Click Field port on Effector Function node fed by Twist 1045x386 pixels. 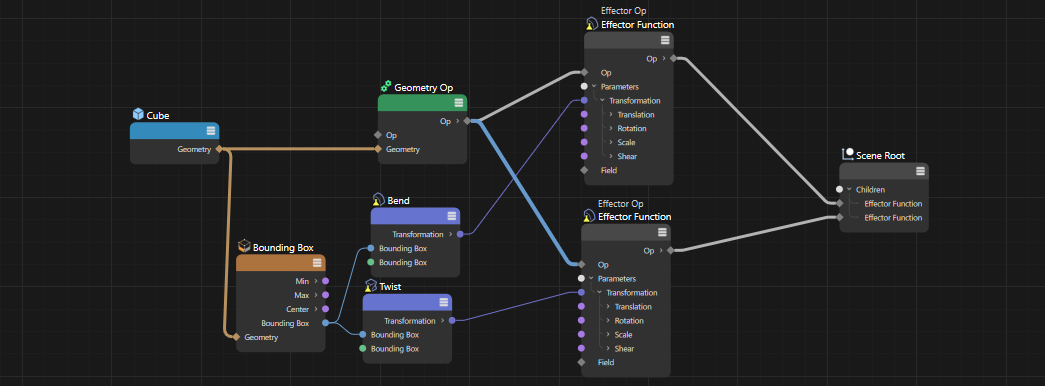[581, 363]
